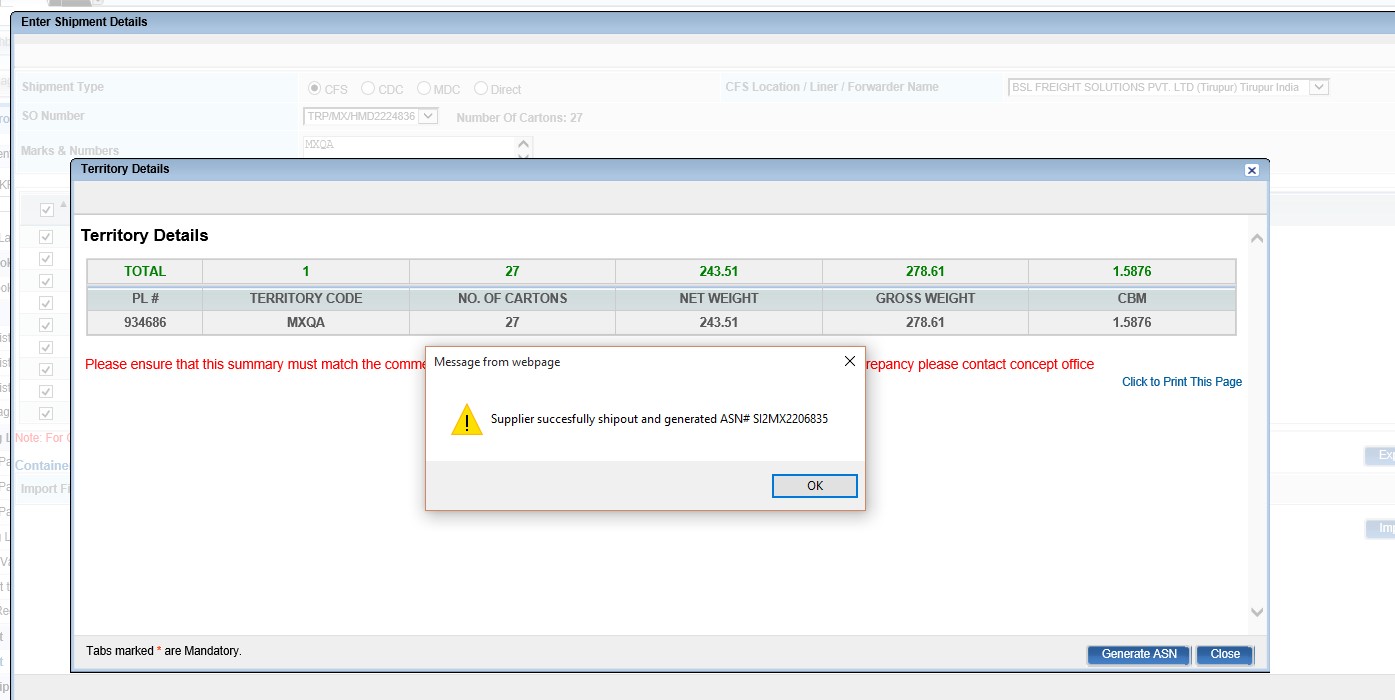Click the Marks & Numbers text field
This screenshot has height=700, width=1395.
coord(408,145)
